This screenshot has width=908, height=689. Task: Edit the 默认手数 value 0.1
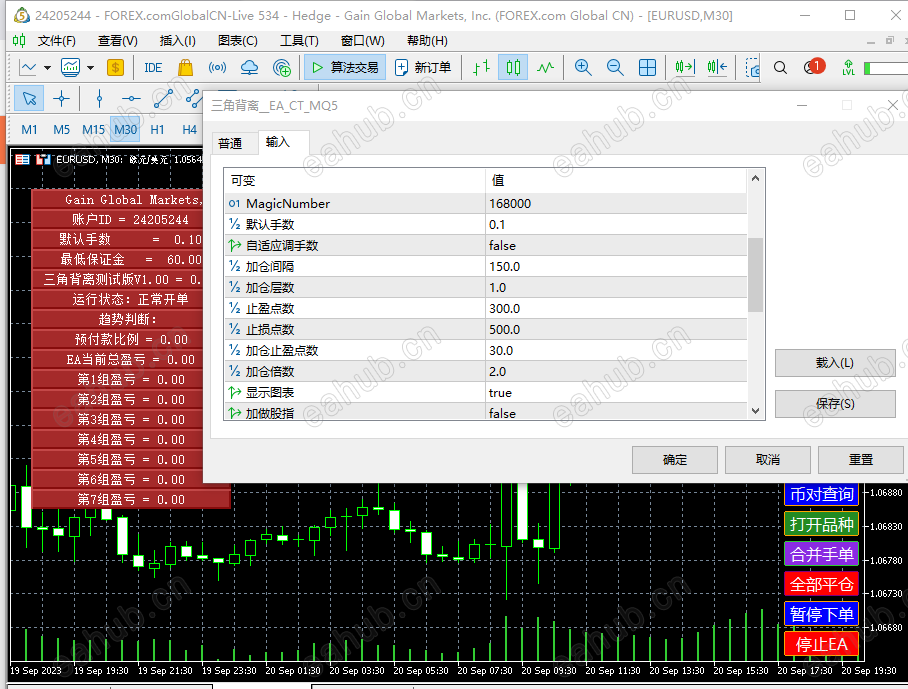616,225
